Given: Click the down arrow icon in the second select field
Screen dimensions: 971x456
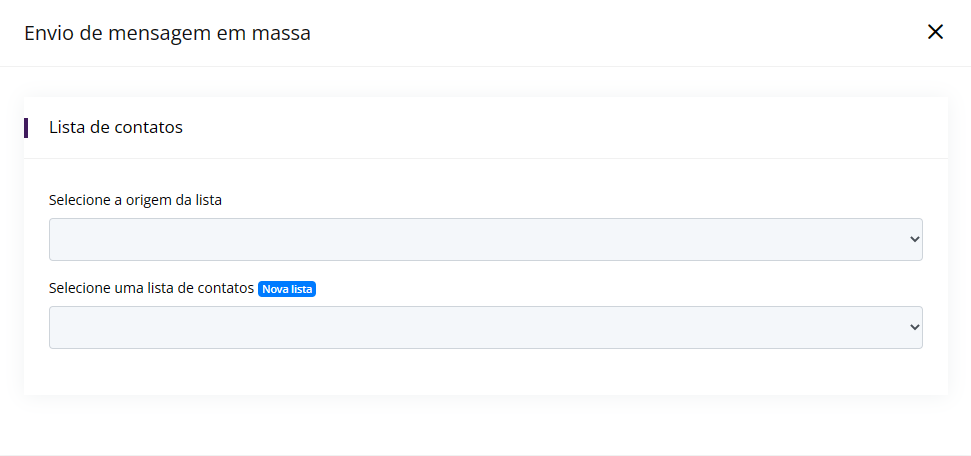Looking at the screenshot, I should pos(915,327).
